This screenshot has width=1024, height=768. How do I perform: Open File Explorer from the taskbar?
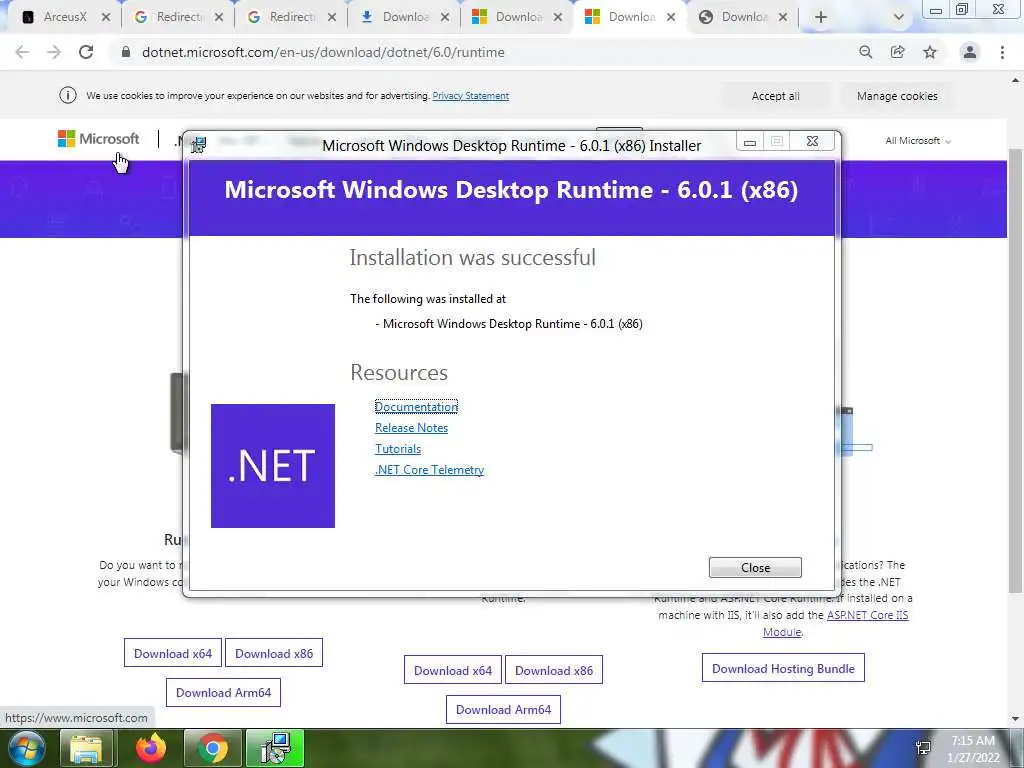click(87, 748)
